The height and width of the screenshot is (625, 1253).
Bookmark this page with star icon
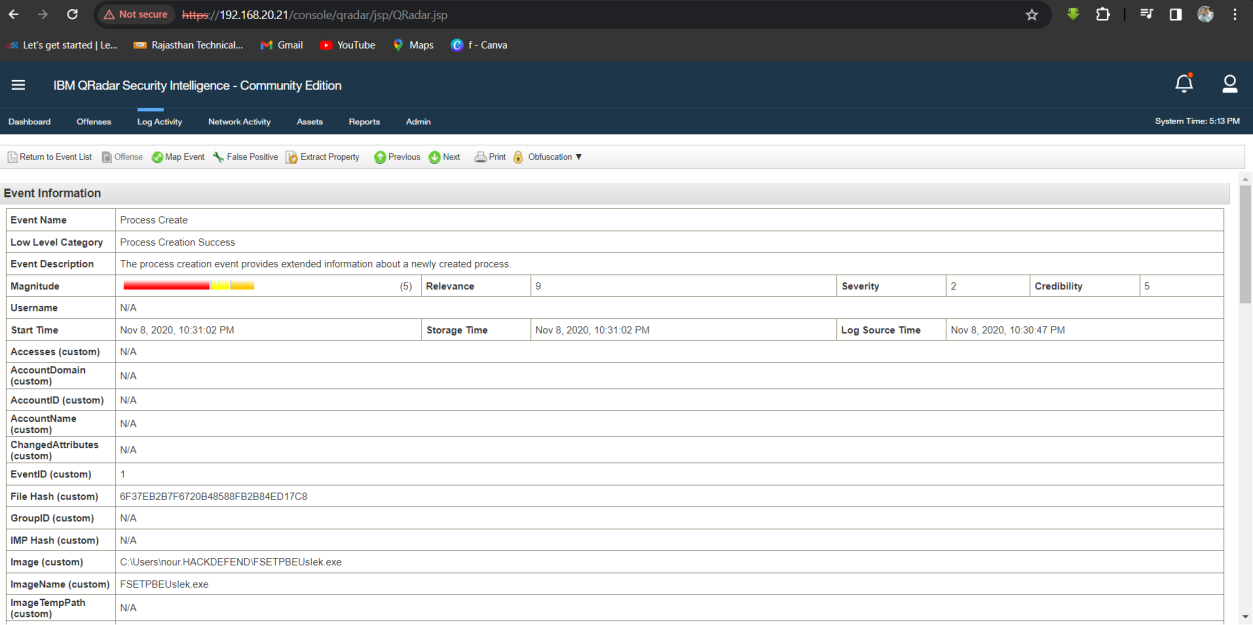point(1032,15)
